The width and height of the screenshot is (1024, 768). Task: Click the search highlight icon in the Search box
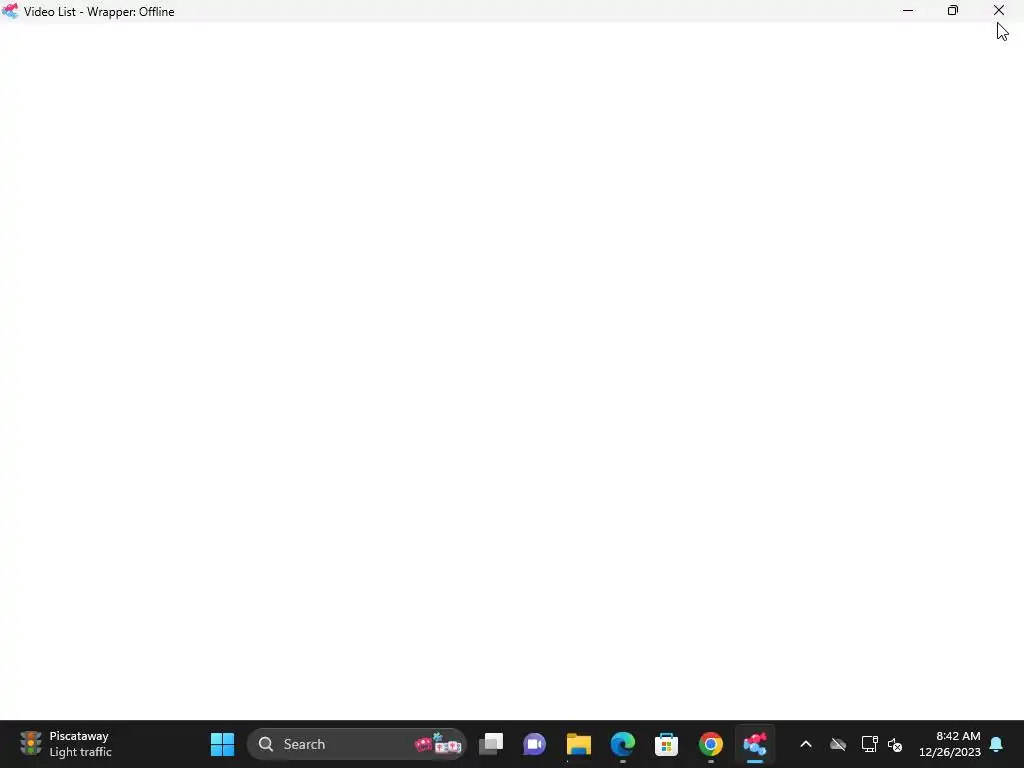[439, 743]
